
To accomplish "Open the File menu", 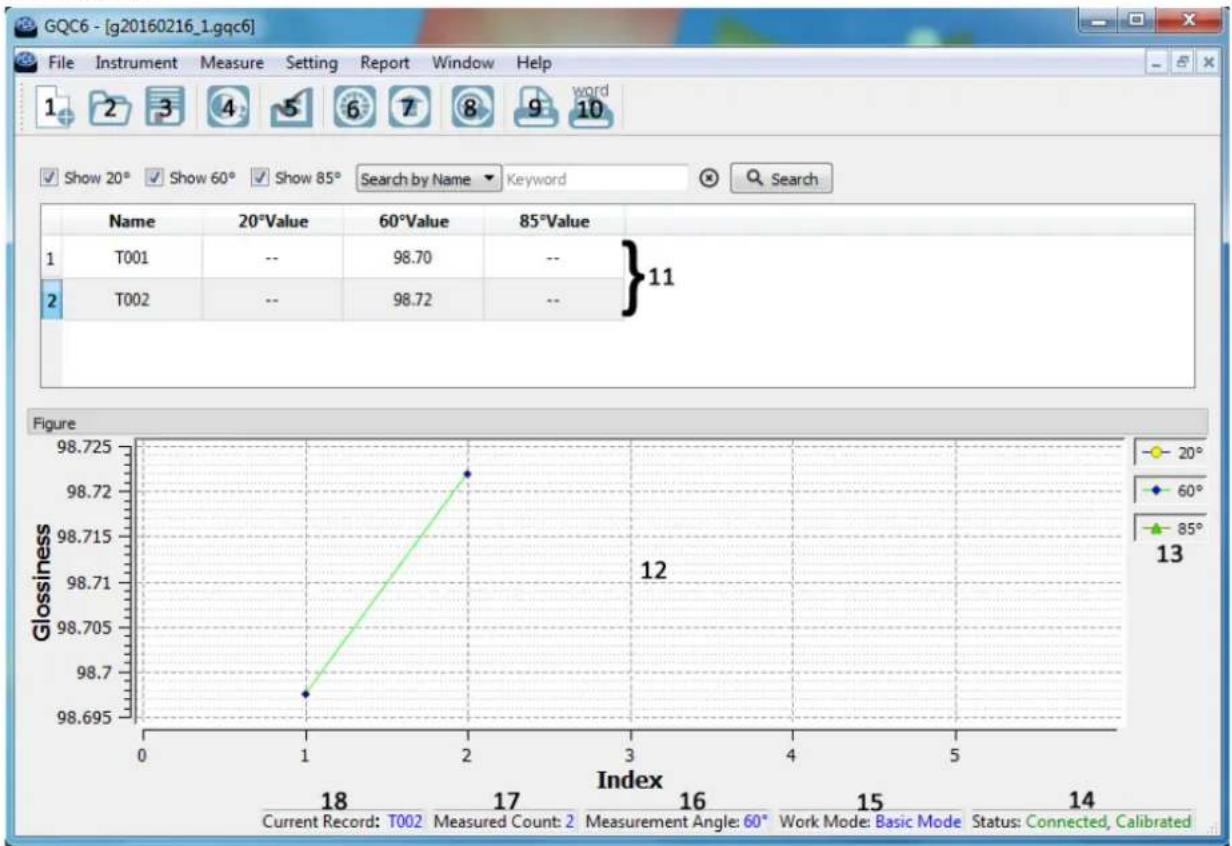I will pos(62,62).
